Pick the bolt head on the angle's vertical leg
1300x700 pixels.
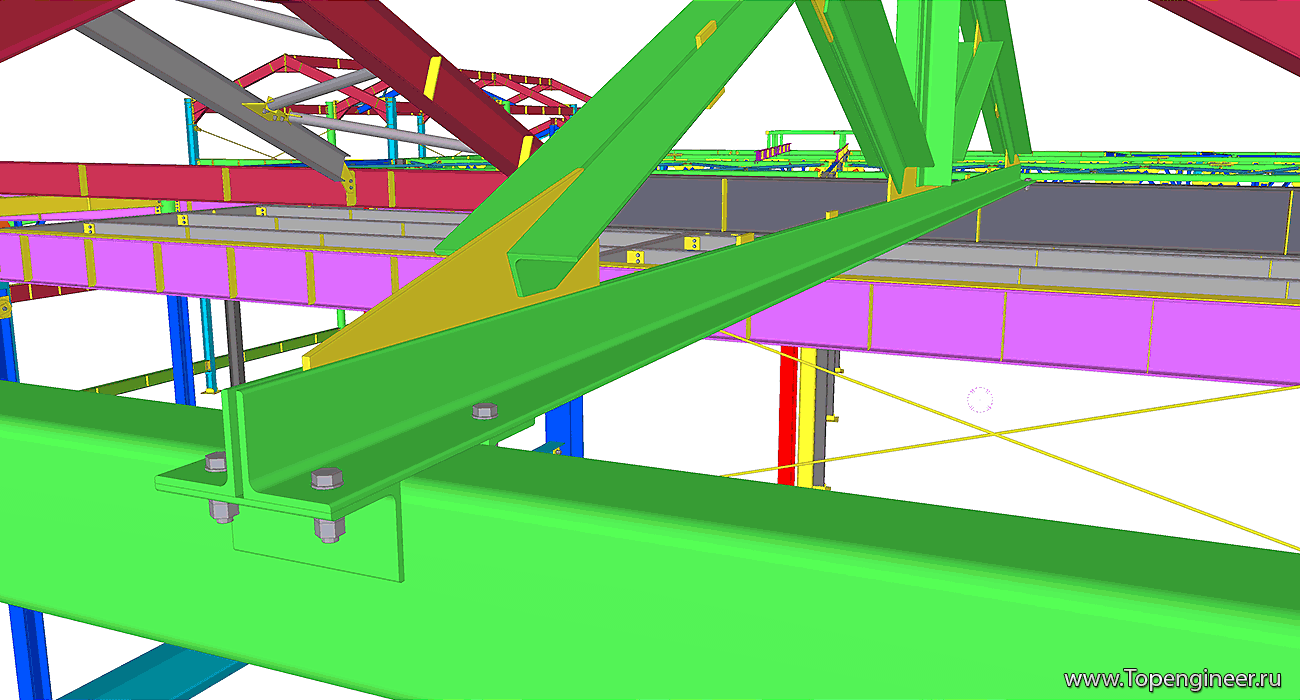(484, 410)
